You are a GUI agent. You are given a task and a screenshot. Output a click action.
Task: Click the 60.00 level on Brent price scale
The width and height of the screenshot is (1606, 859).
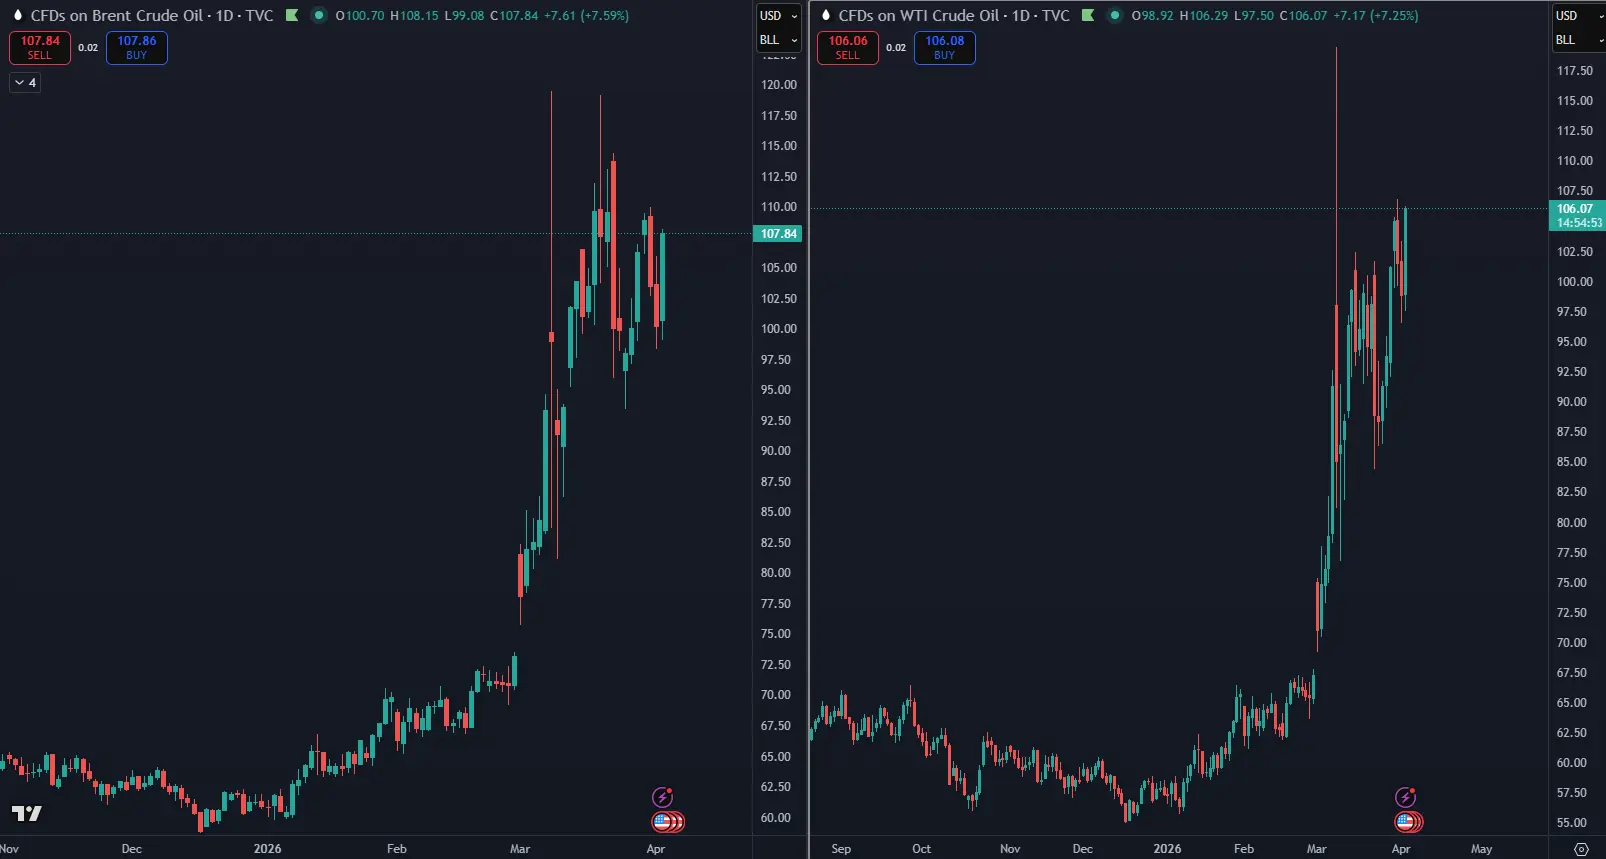coord(776,818)
